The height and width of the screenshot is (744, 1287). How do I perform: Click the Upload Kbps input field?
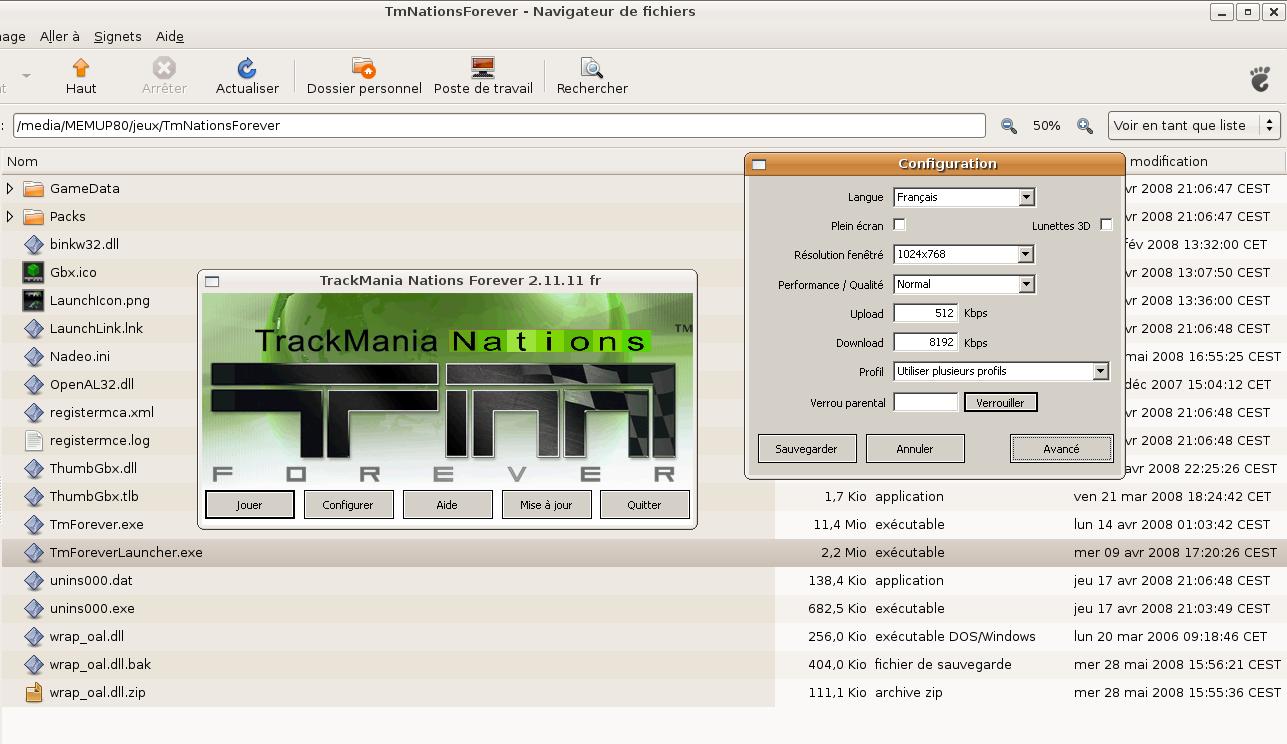click(x=926, y=313)
